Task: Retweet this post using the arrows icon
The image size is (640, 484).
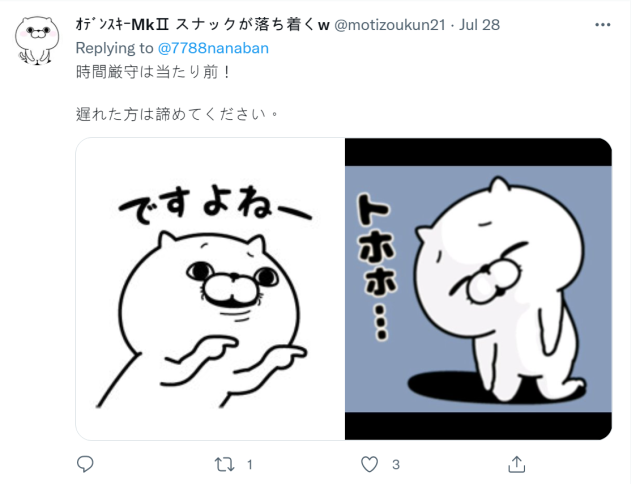Action: pos(224,464)
